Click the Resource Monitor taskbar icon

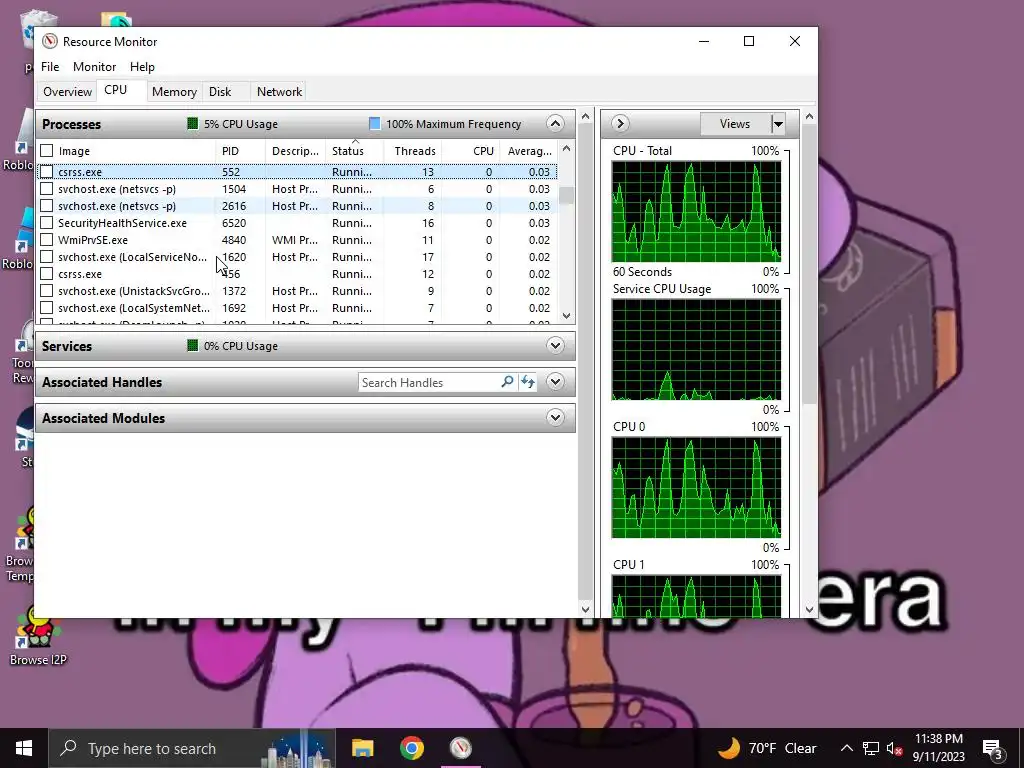coord(460,748)
